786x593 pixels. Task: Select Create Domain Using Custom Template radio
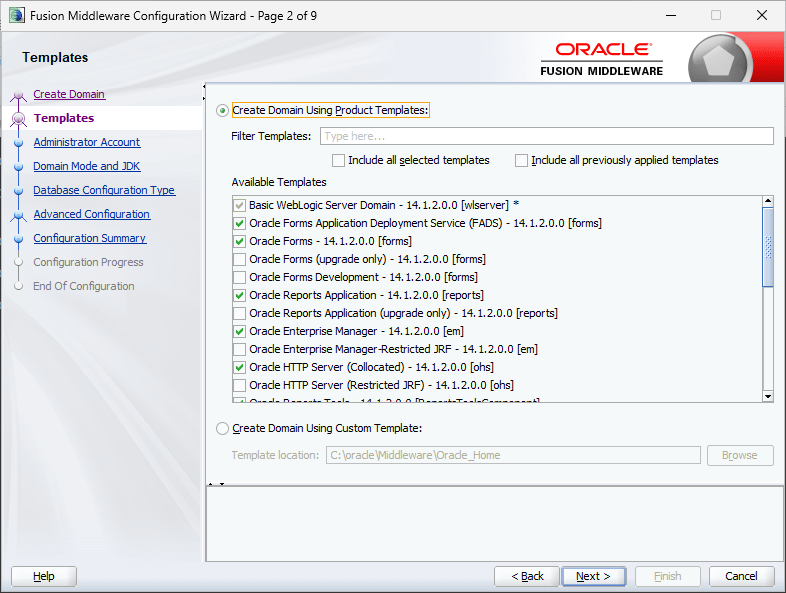pos(223,429)
